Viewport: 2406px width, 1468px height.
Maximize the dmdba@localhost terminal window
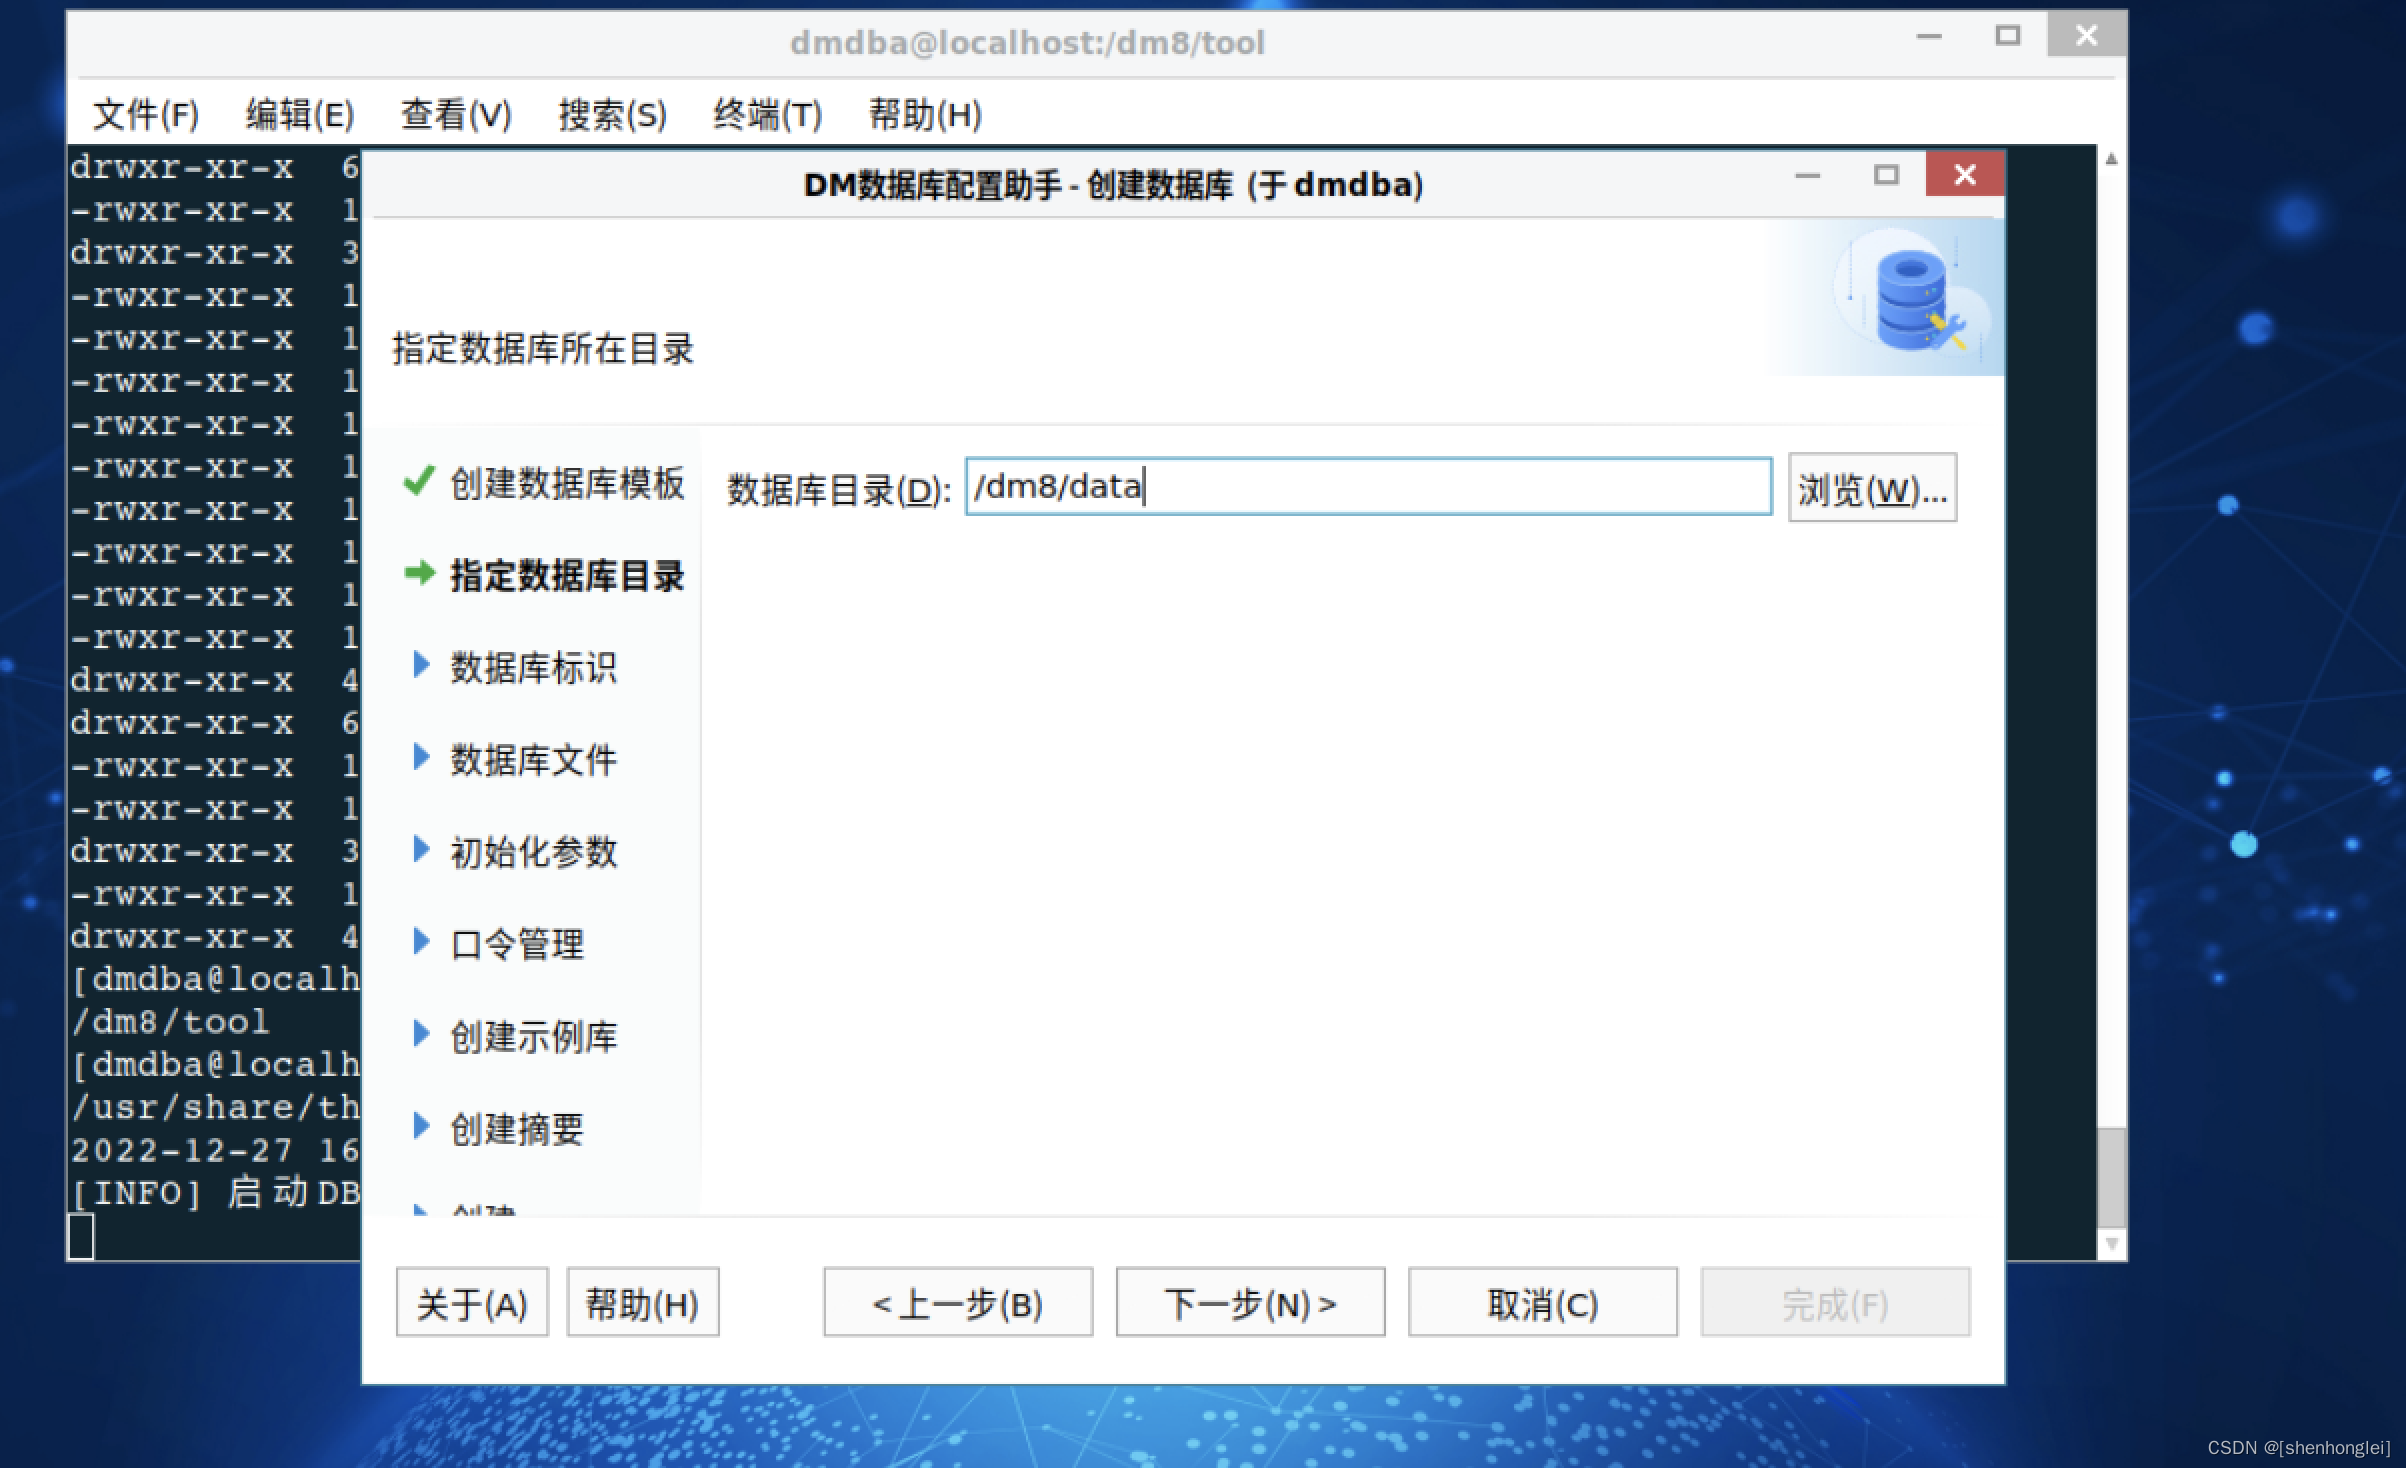2008,36
